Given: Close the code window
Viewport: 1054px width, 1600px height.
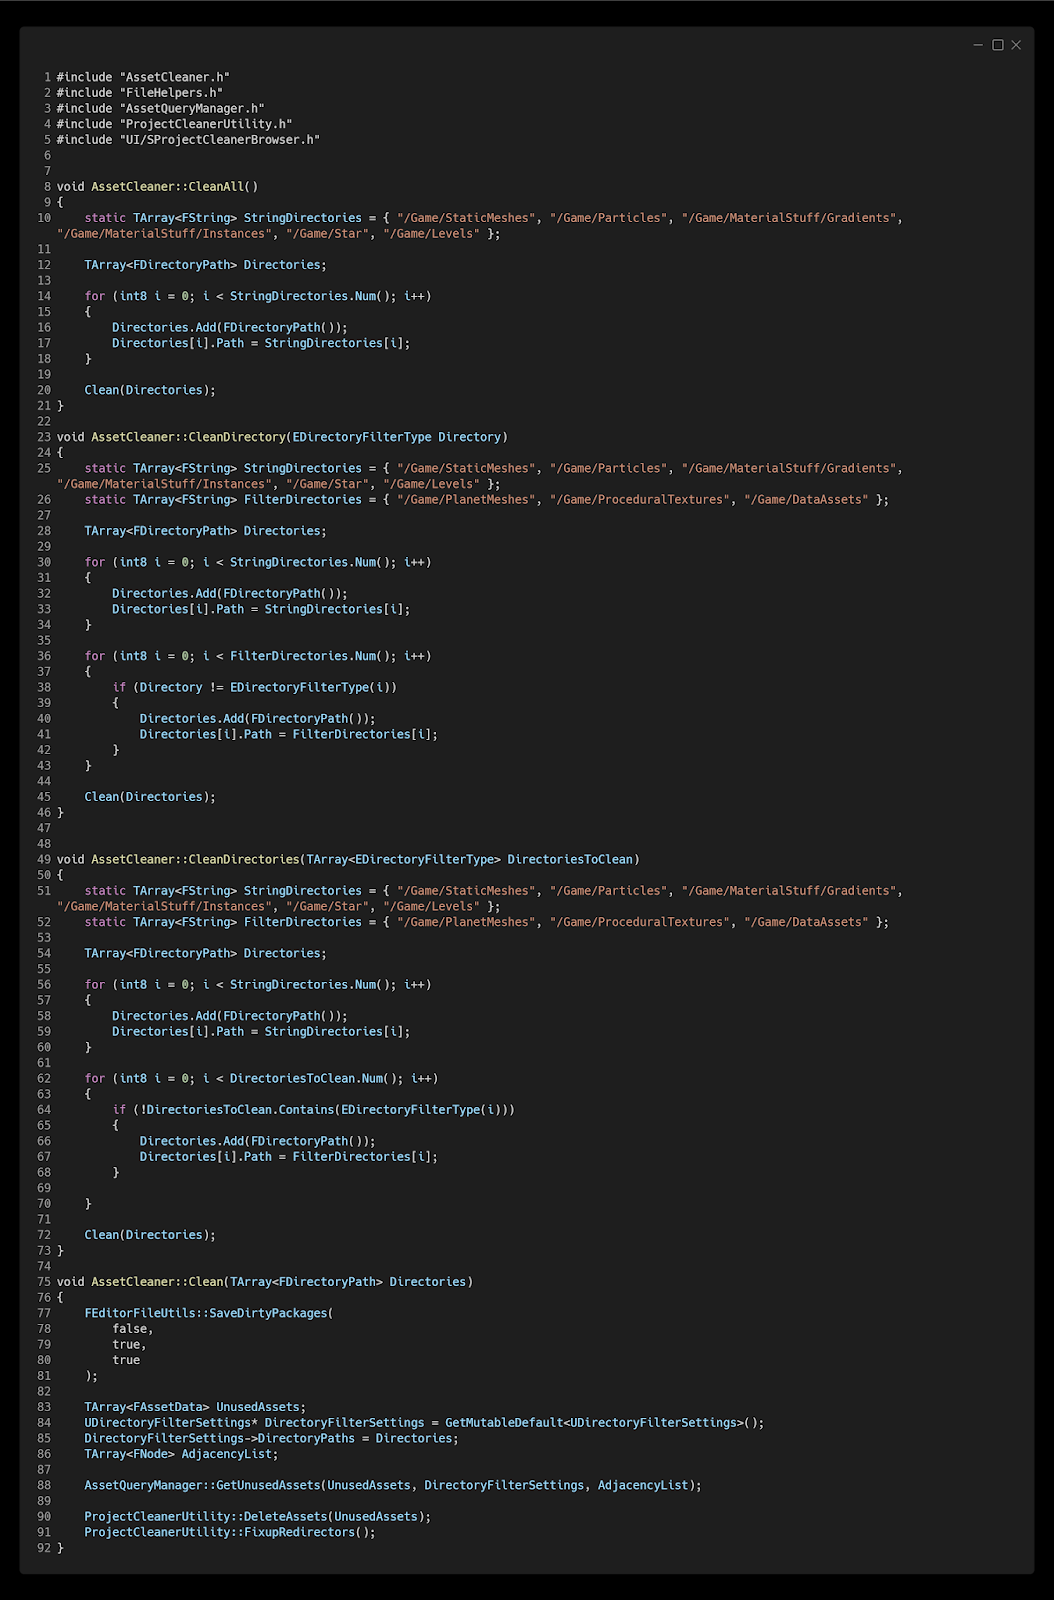Looking at the screenshot, I should coord(1016,45).
